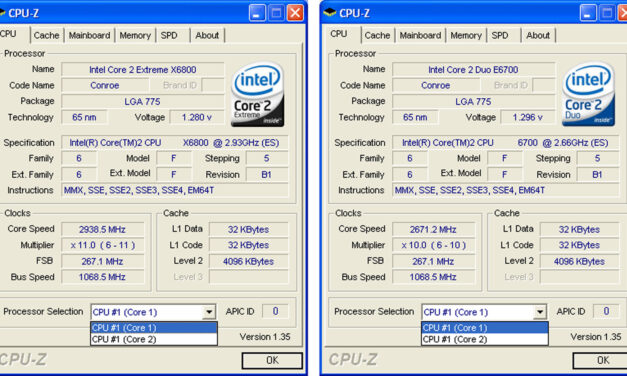
Task: Click the 2671.2 MHz core speed value
Action: point(433,229)
